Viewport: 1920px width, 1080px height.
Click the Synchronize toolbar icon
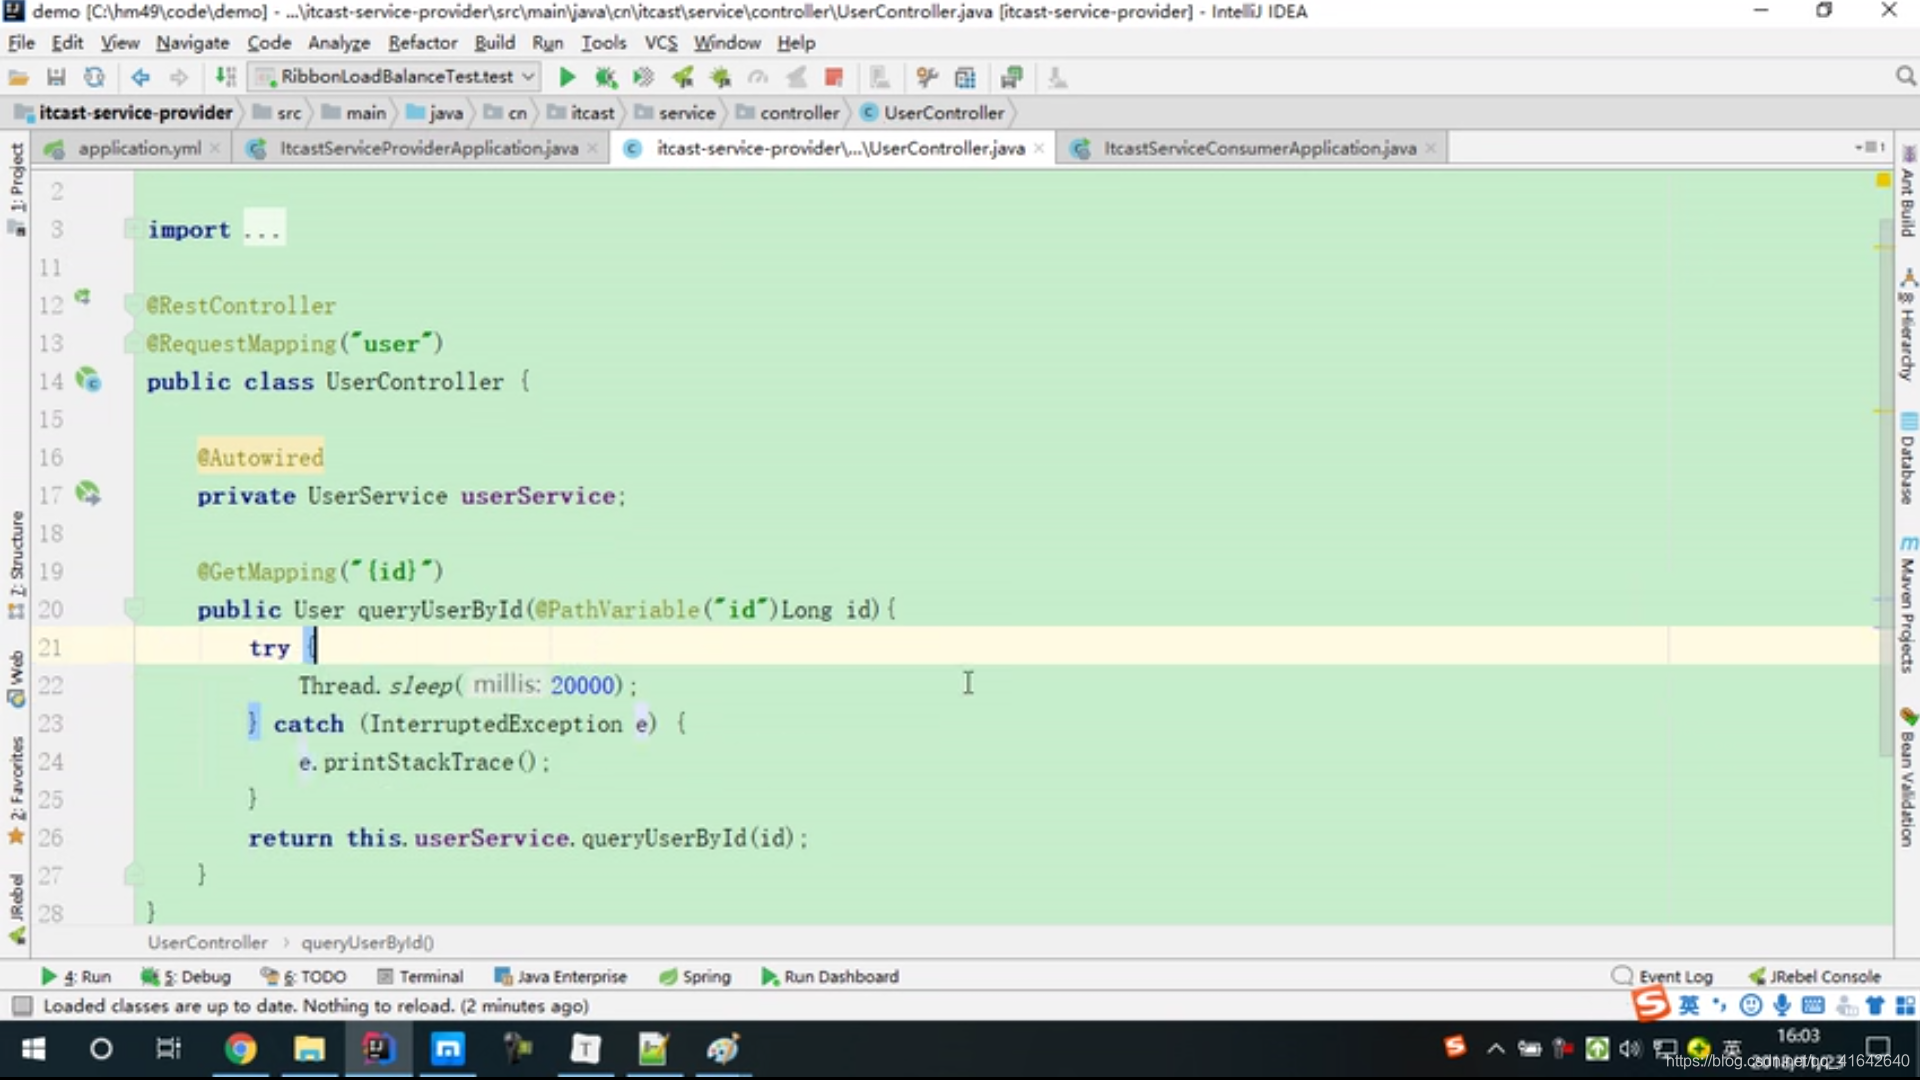[x=94, y=77]
